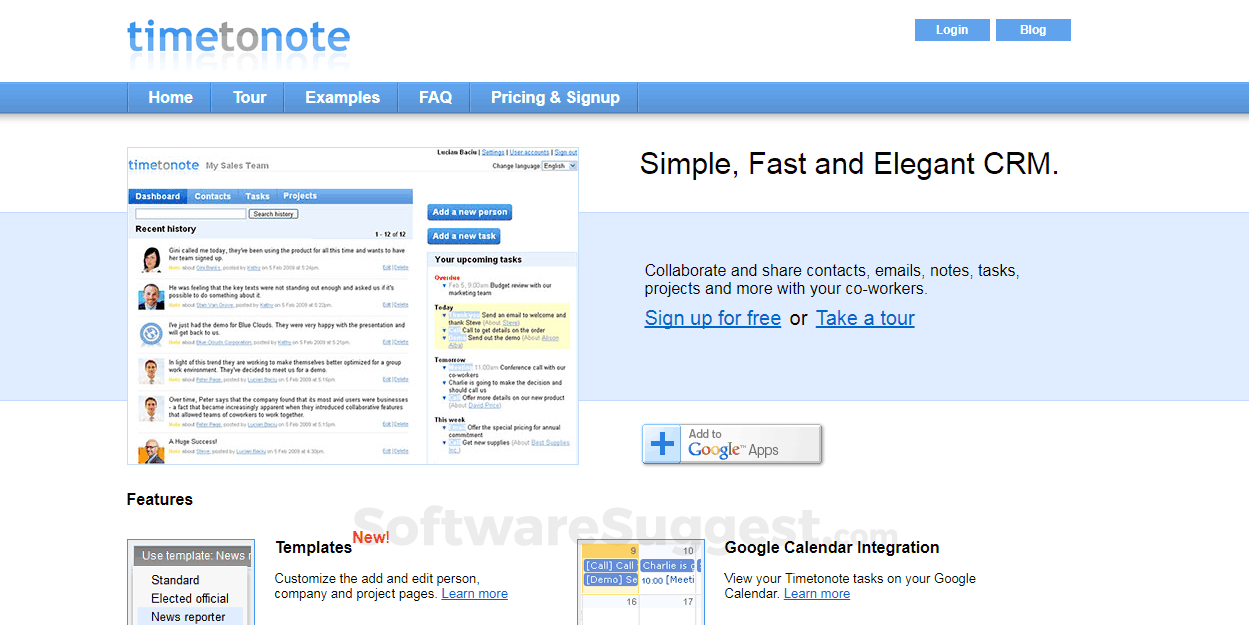This screenshot has width=1249, height=625.
Task: Follow the 'Sign up for free' link
Action: click(713, 318)
